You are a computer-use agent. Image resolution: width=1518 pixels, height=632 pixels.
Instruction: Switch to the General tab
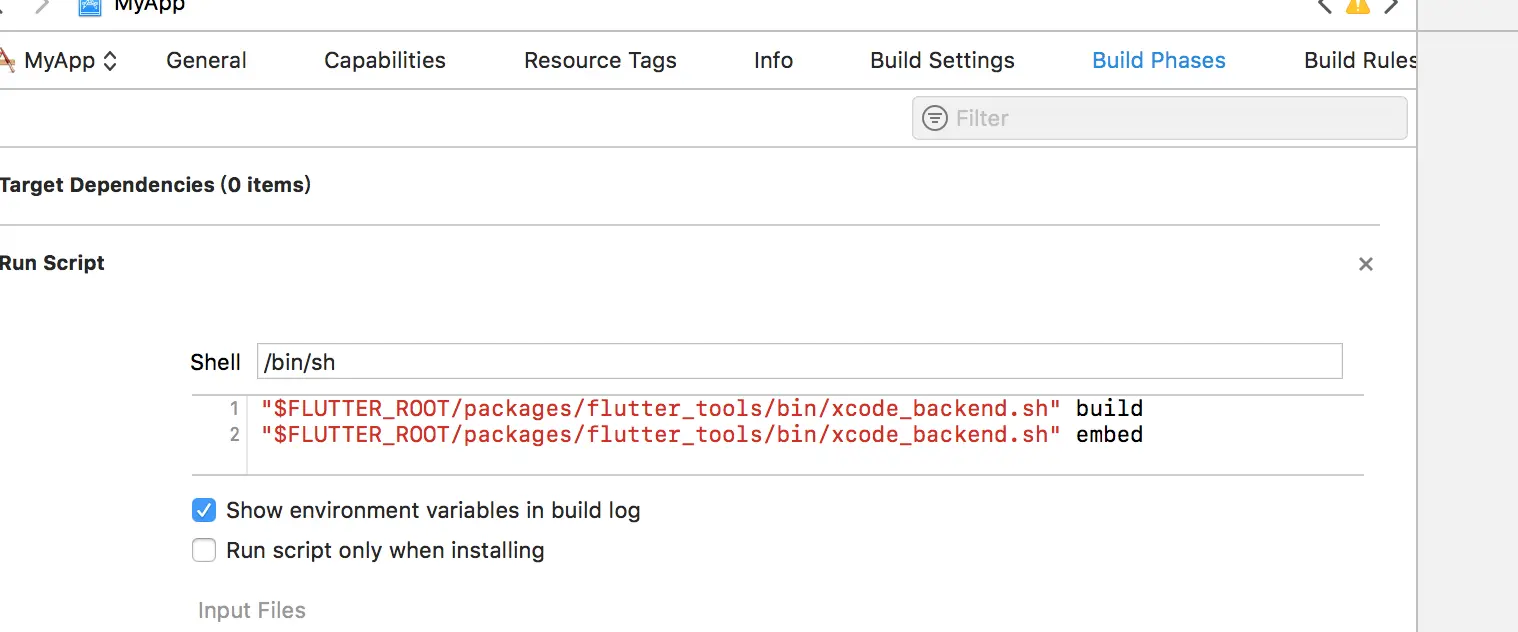click(206, 61)
